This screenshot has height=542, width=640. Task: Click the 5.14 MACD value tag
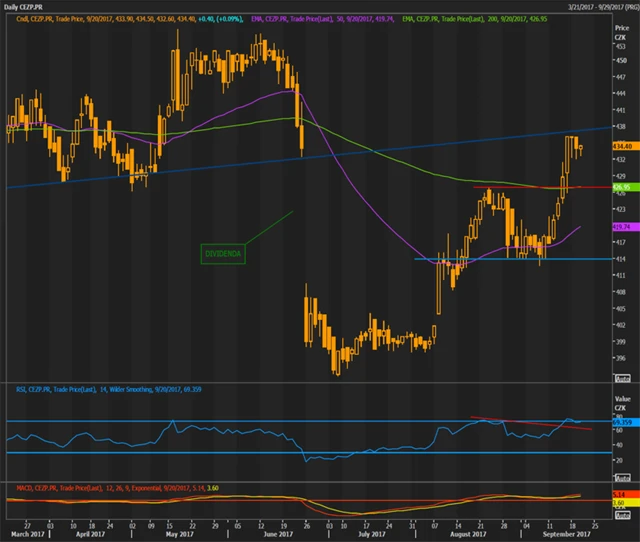click(x=621, y=496)
